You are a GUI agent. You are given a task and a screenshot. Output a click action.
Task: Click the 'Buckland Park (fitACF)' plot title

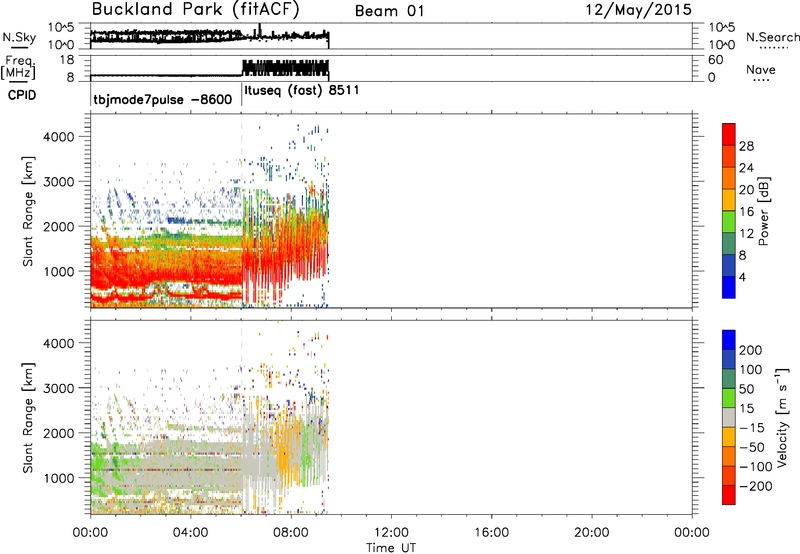click(195, 10)
